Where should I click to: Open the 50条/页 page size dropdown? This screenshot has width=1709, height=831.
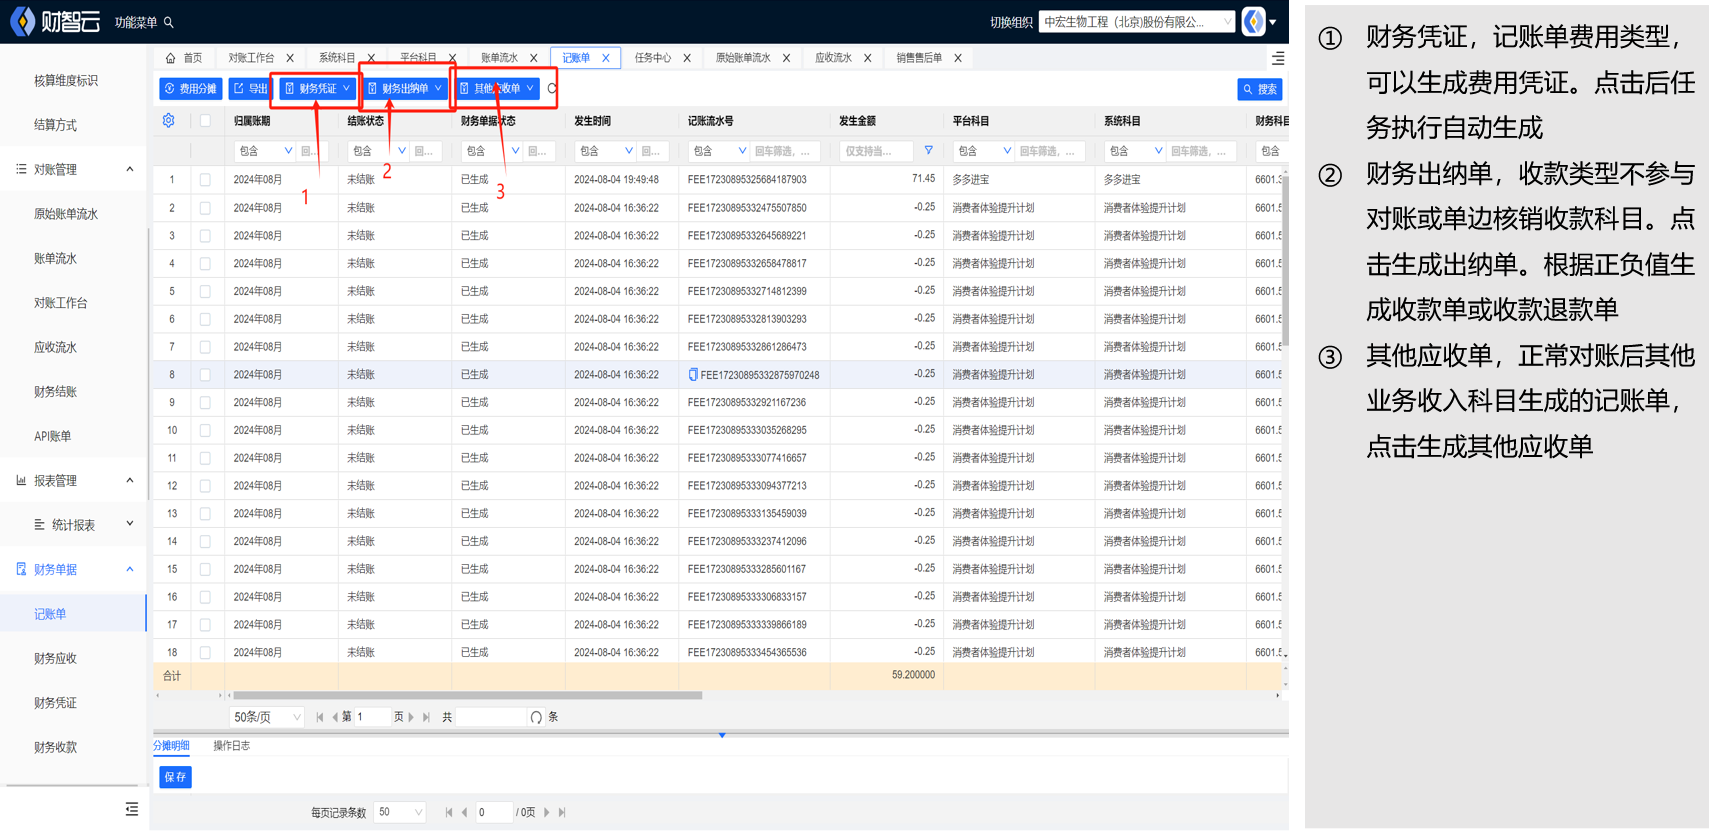point(266,717)
